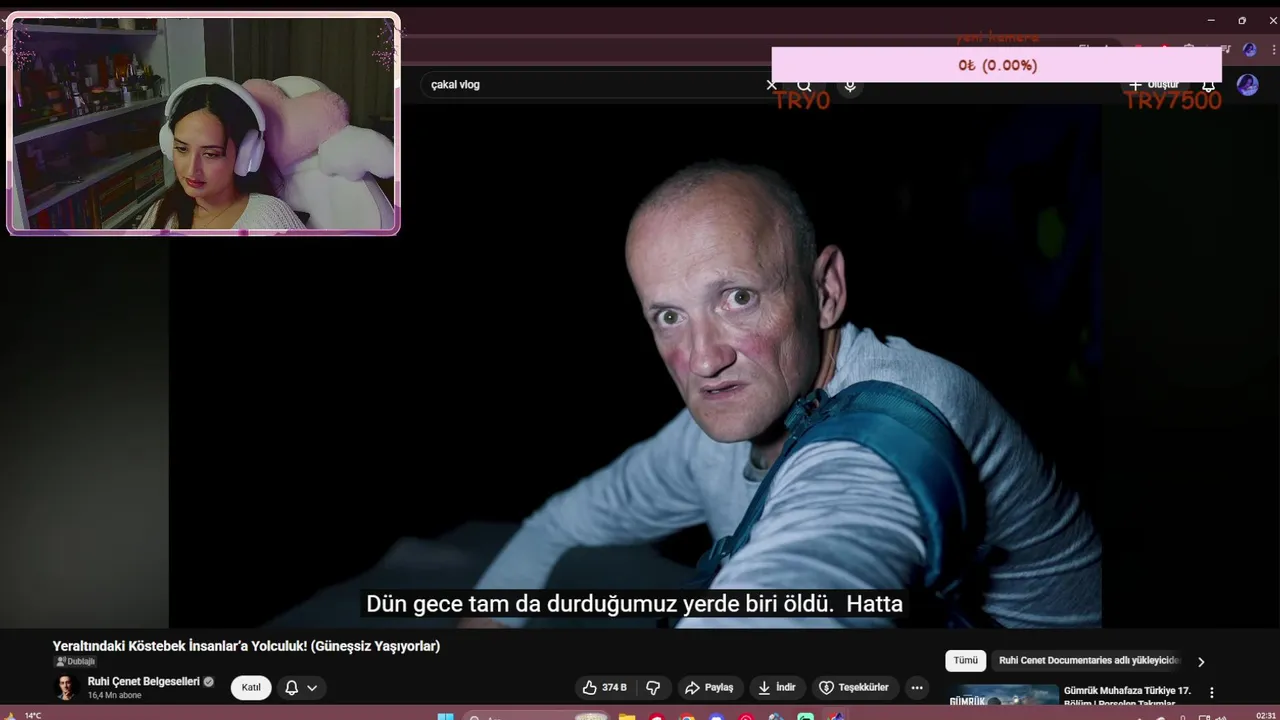Viewport: 1280px width, 720px height.
Task: Expand the notification bell dropdown
Action: pyautogui.click(x=301, y=687)
